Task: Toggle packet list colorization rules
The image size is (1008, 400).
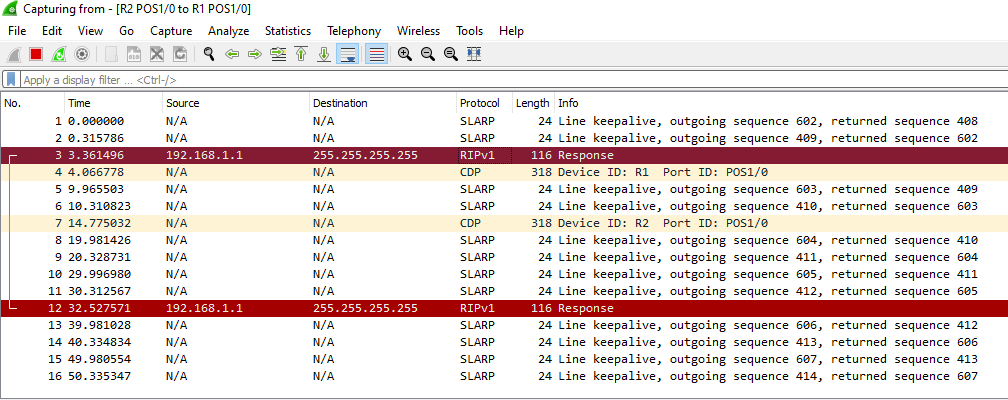Action: tap(376, 55)
